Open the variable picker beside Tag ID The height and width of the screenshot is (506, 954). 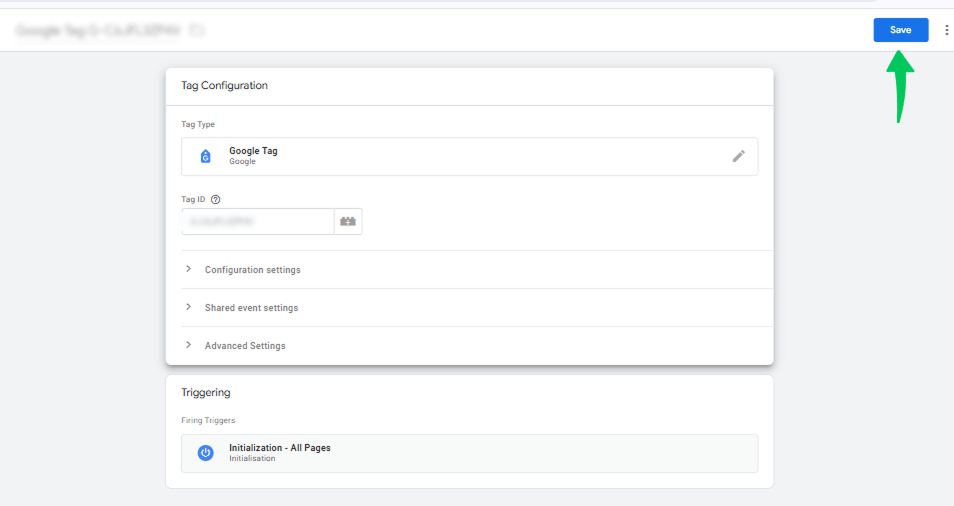pyautogui.click(x=348, y=221)
